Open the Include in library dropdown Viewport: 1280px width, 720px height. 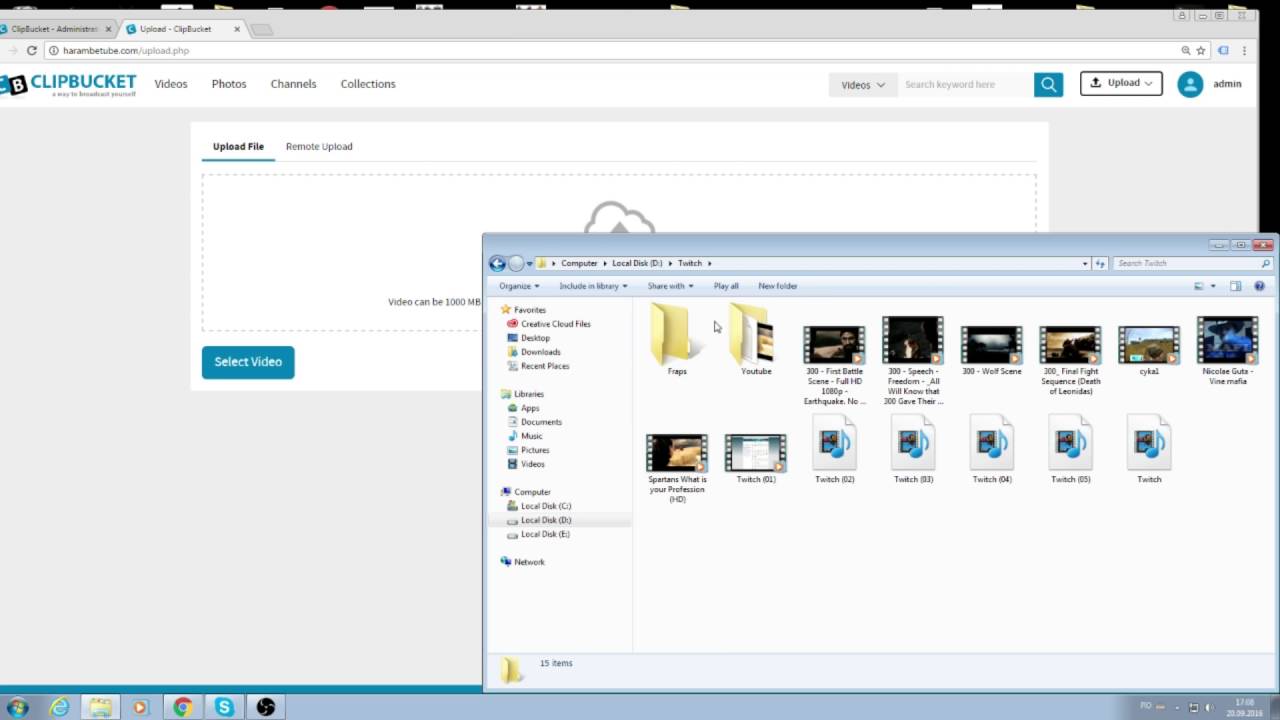(593, 286)
